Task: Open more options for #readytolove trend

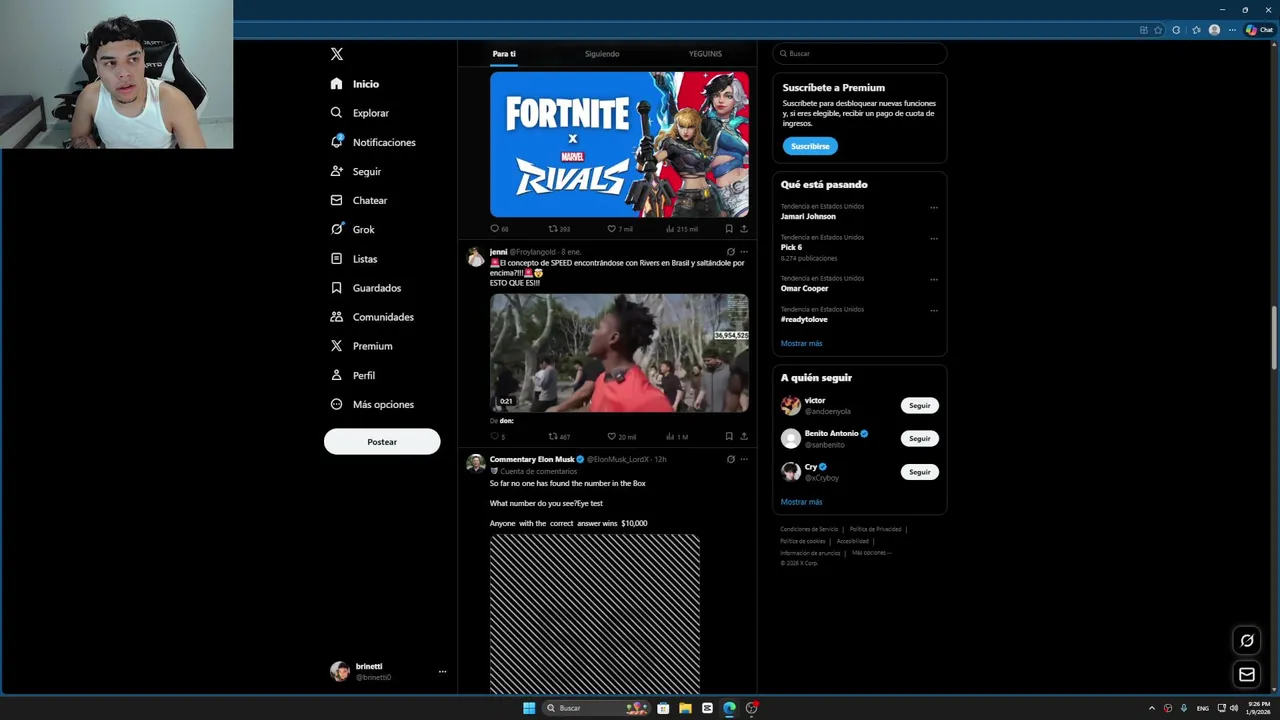Action: pos(934,311)
